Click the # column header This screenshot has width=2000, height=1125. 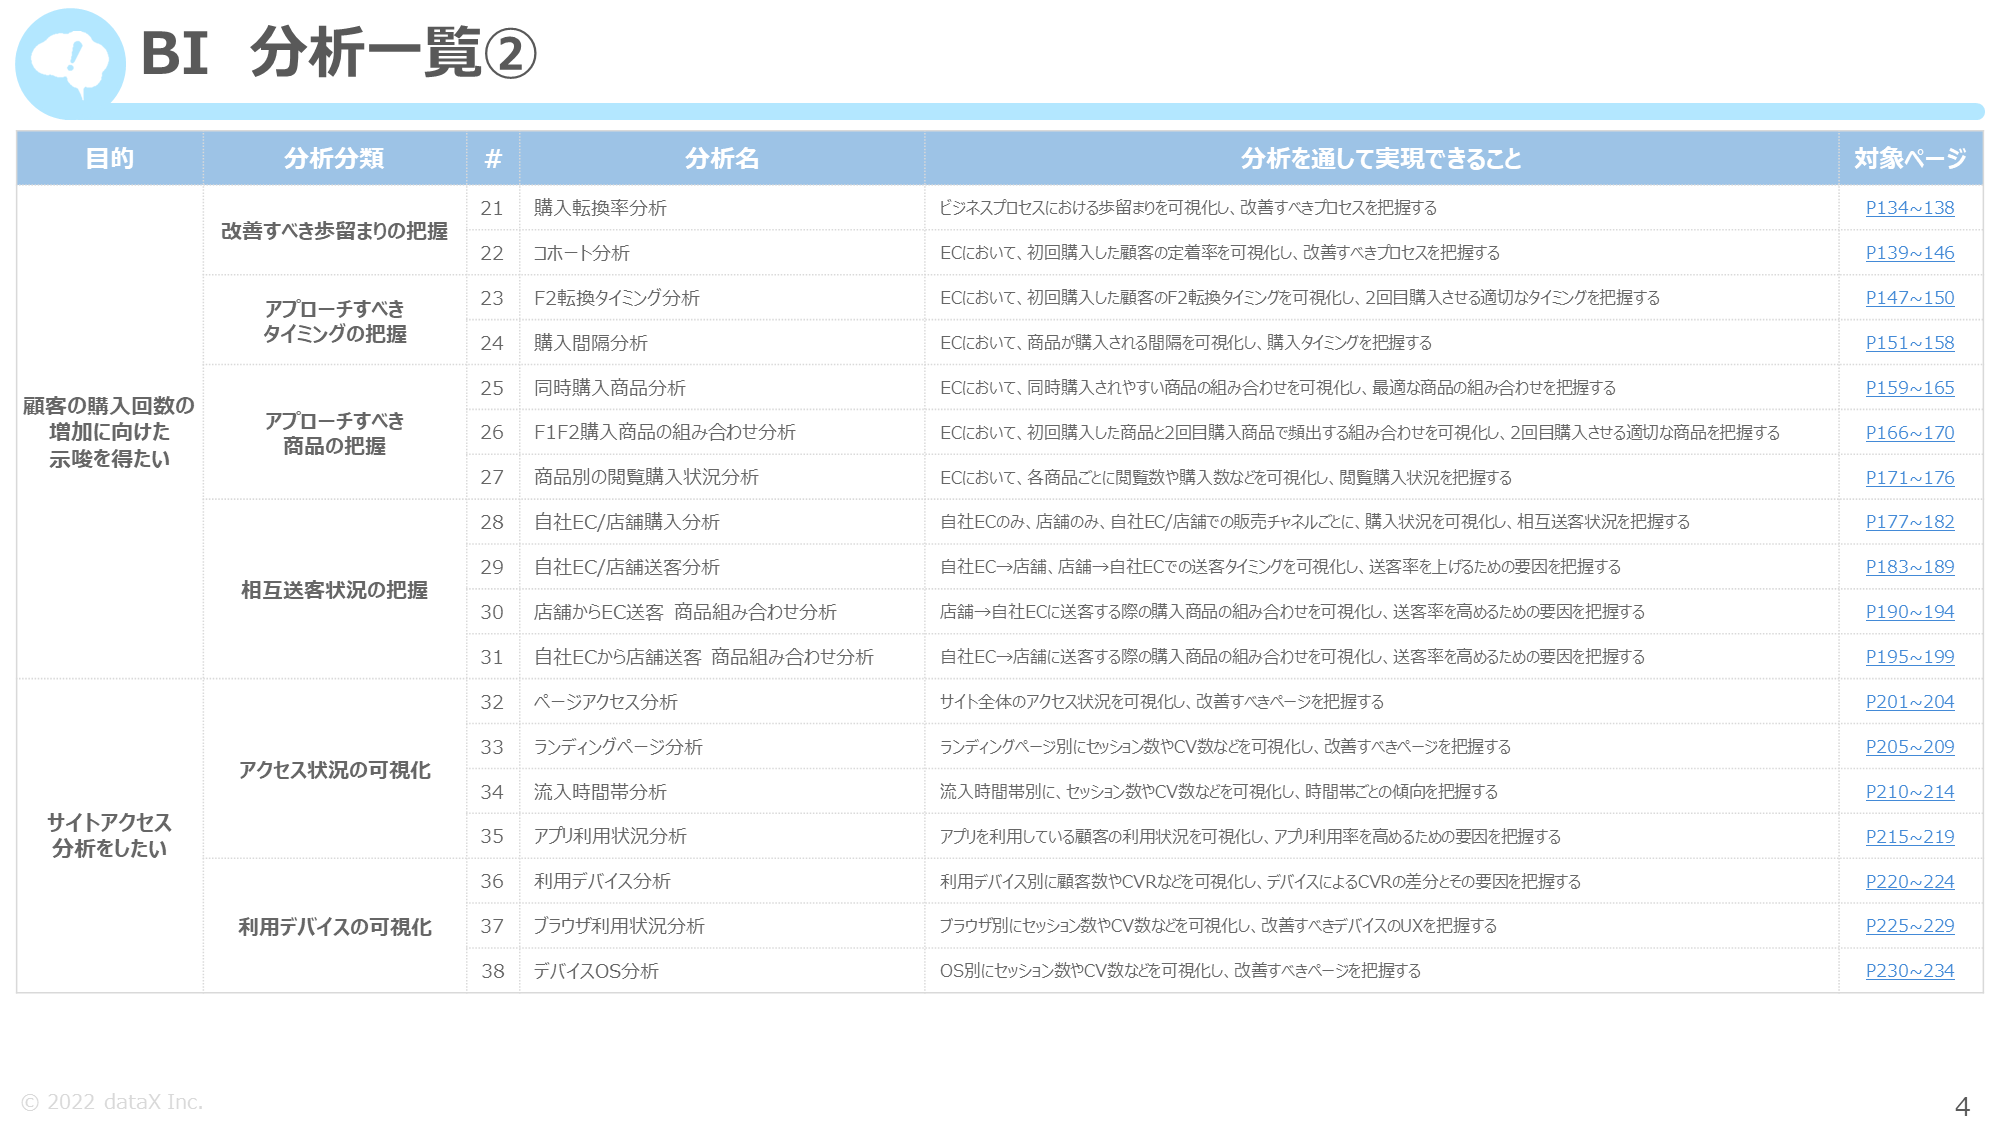(x=493, y=158)
